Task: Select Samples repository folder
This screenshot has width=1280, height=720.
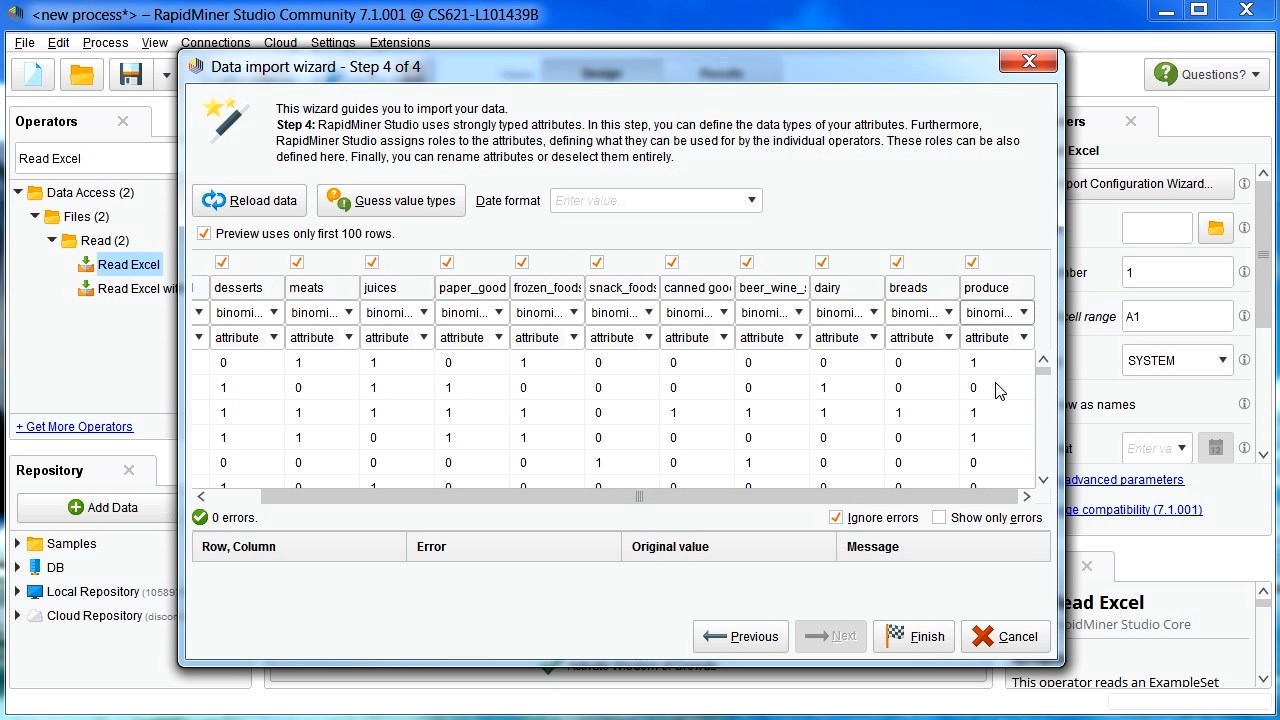Action: point(71,544)
